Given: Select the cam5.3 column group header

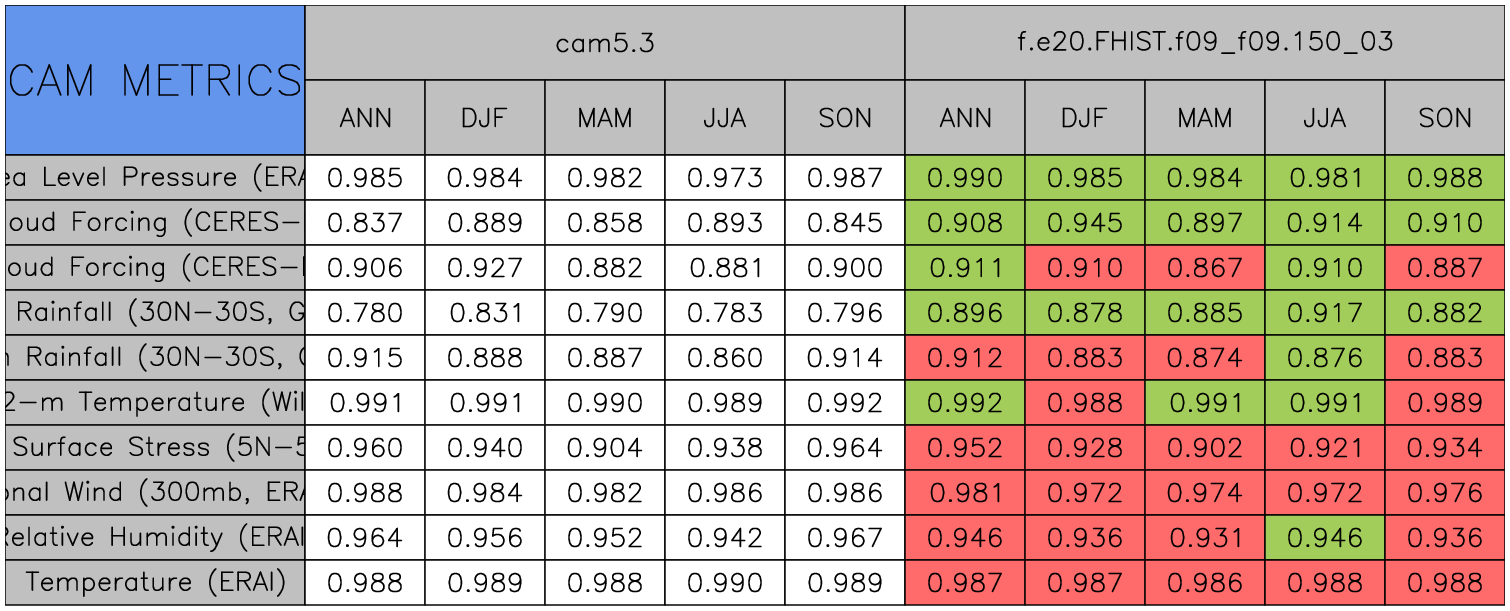Looking at the screenshot, I should [x=604, y=42].
